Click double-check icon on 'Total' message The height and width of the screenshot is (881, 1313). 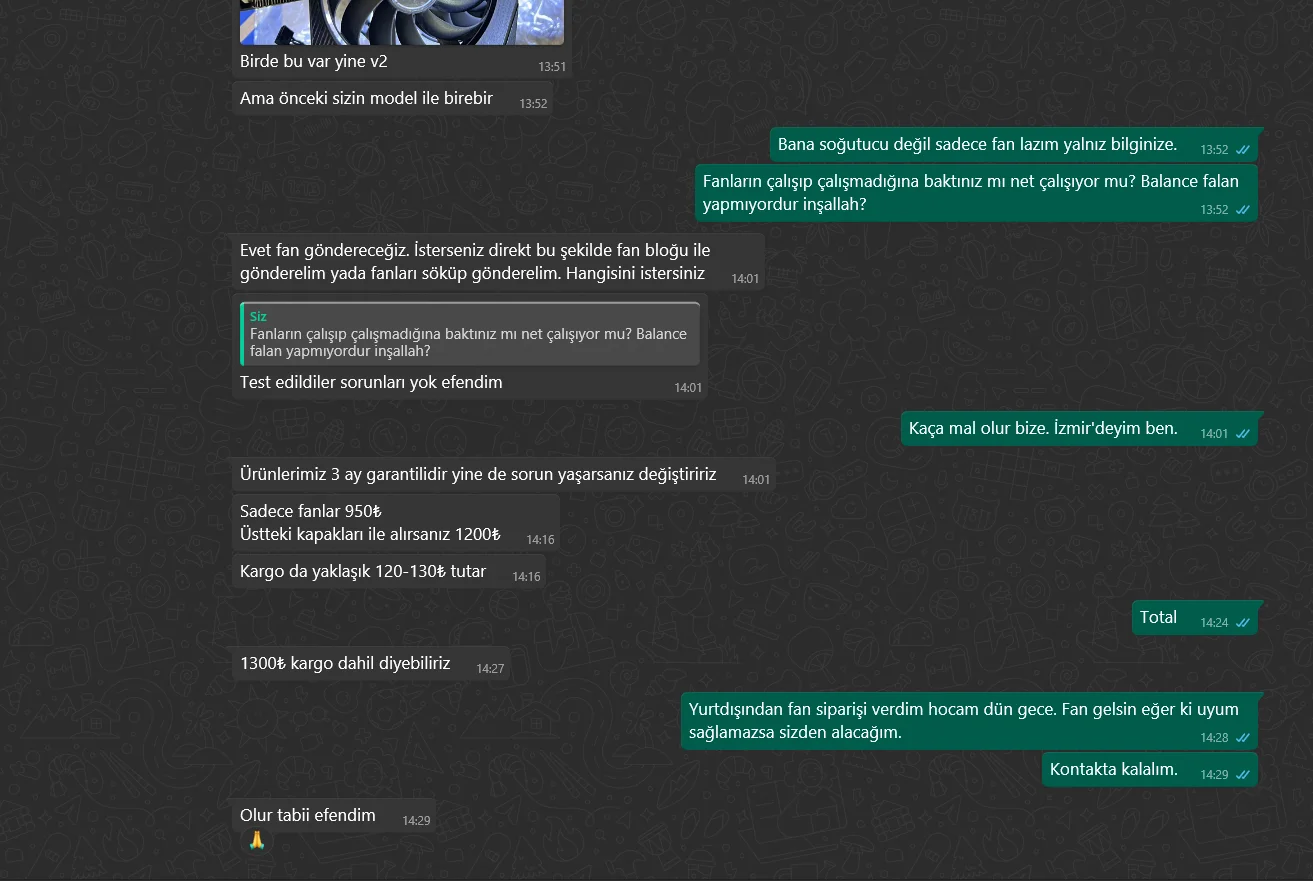tap(1243, 623)
